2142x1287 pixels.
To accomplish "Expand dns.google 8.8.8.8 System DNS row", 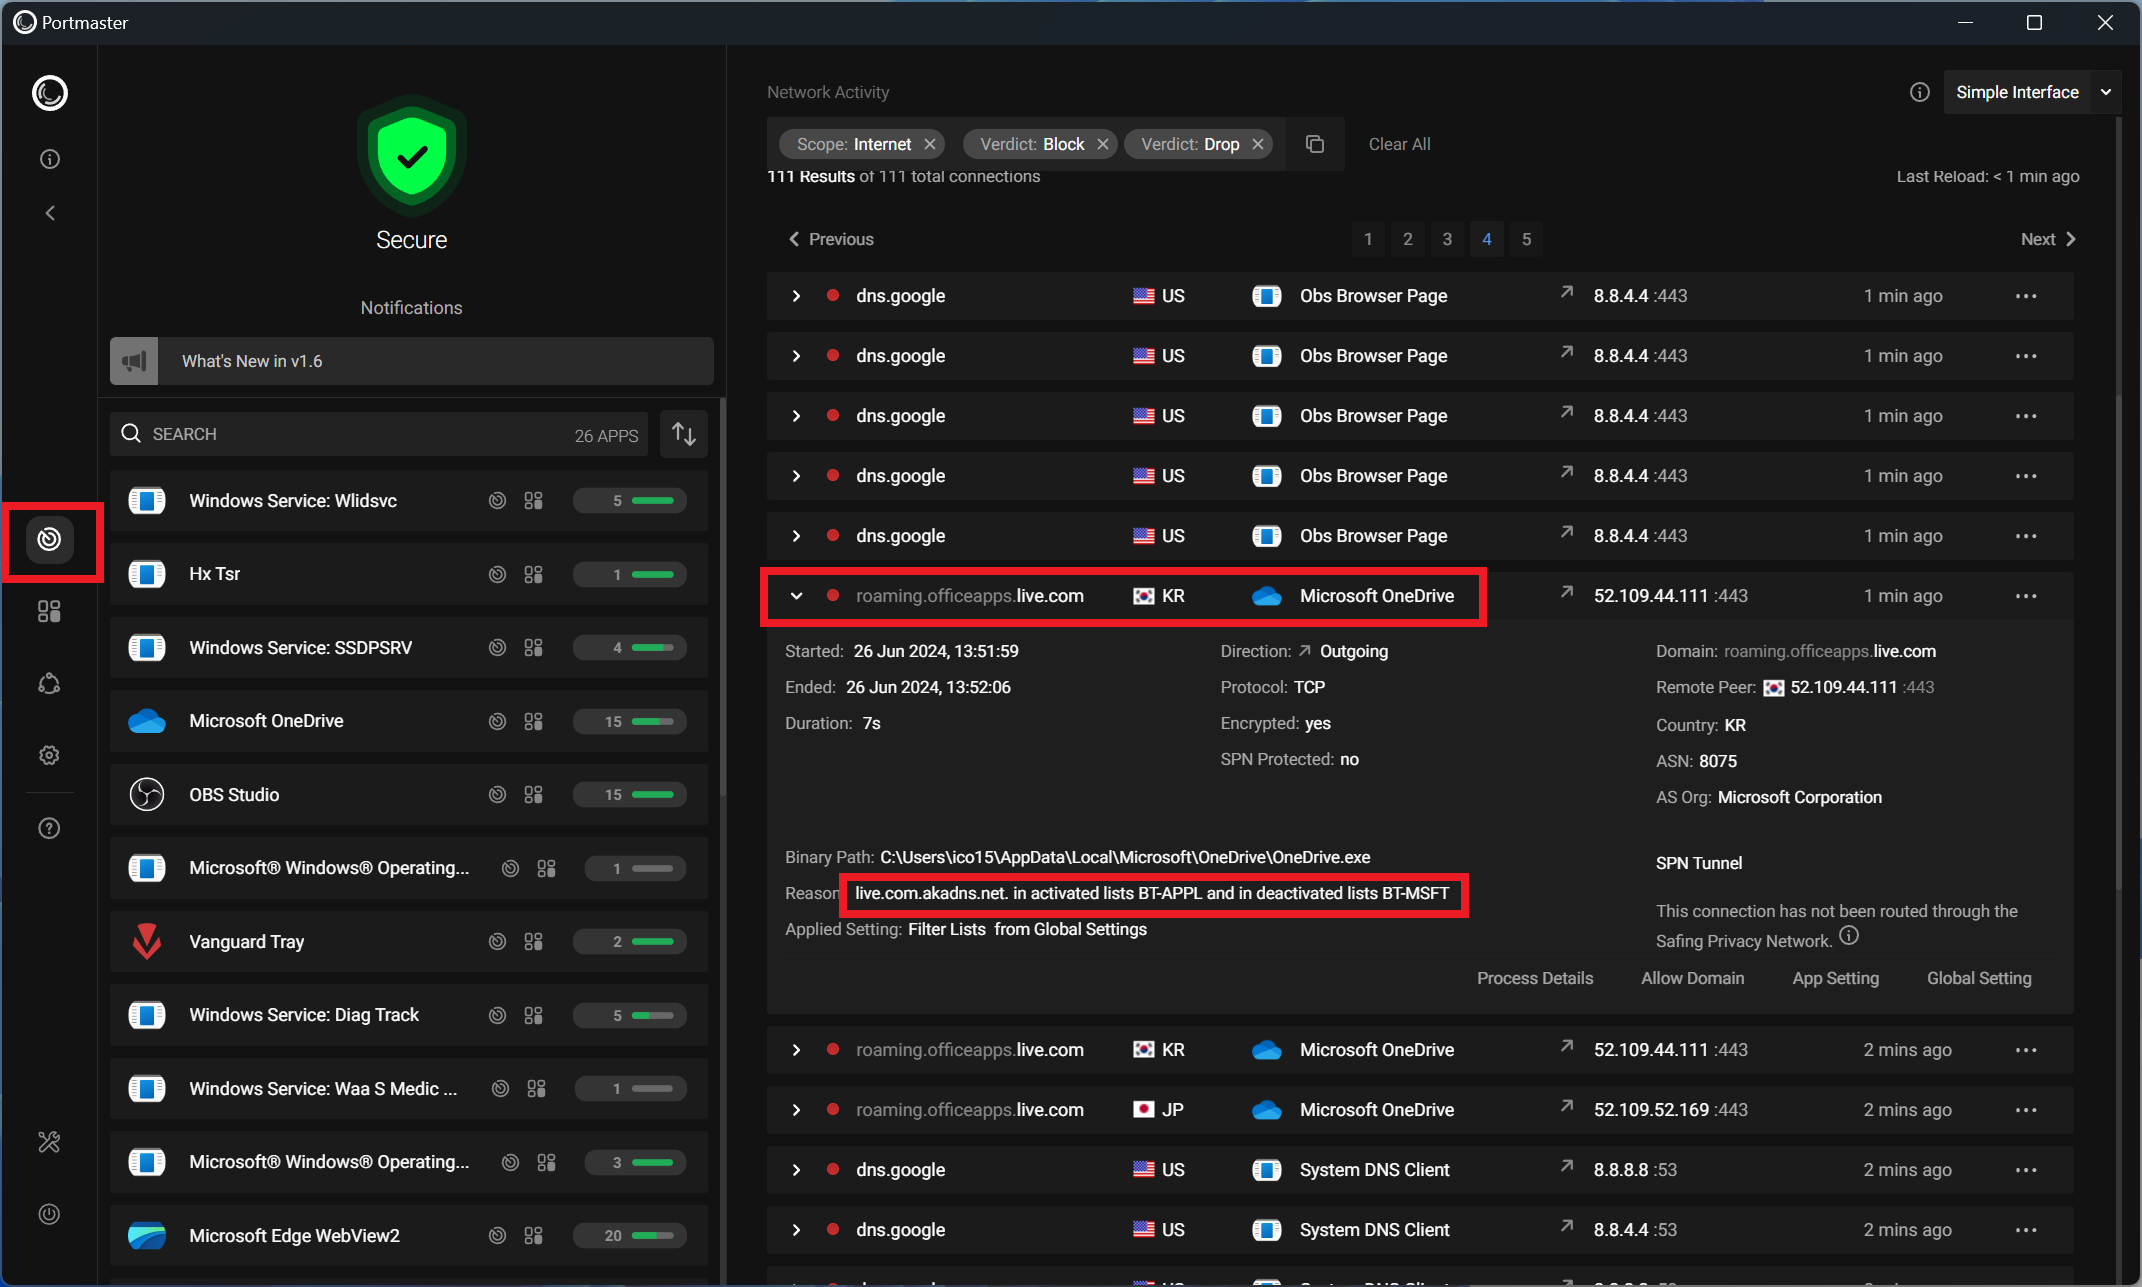I will pyautogui.click(x=796, y=1170).
